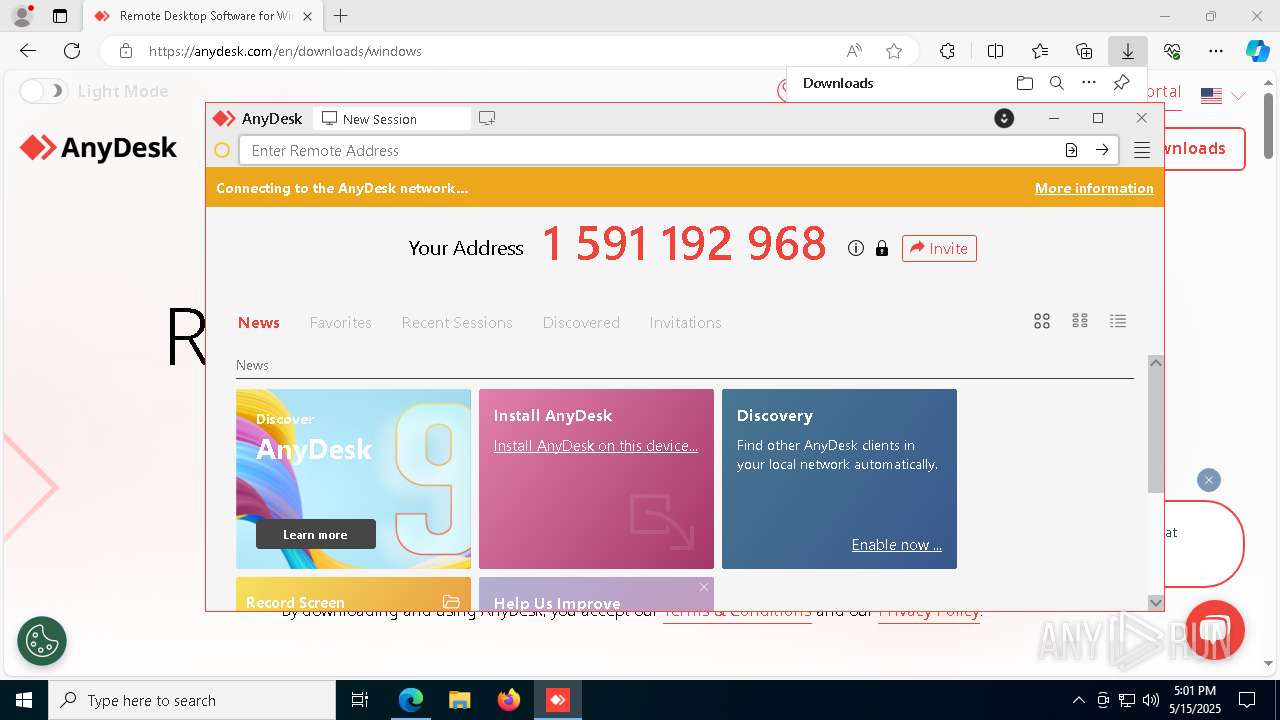1280x720 pixels.
Task: Open Downloads folder in Edge panel
Action: point(1024,83)
